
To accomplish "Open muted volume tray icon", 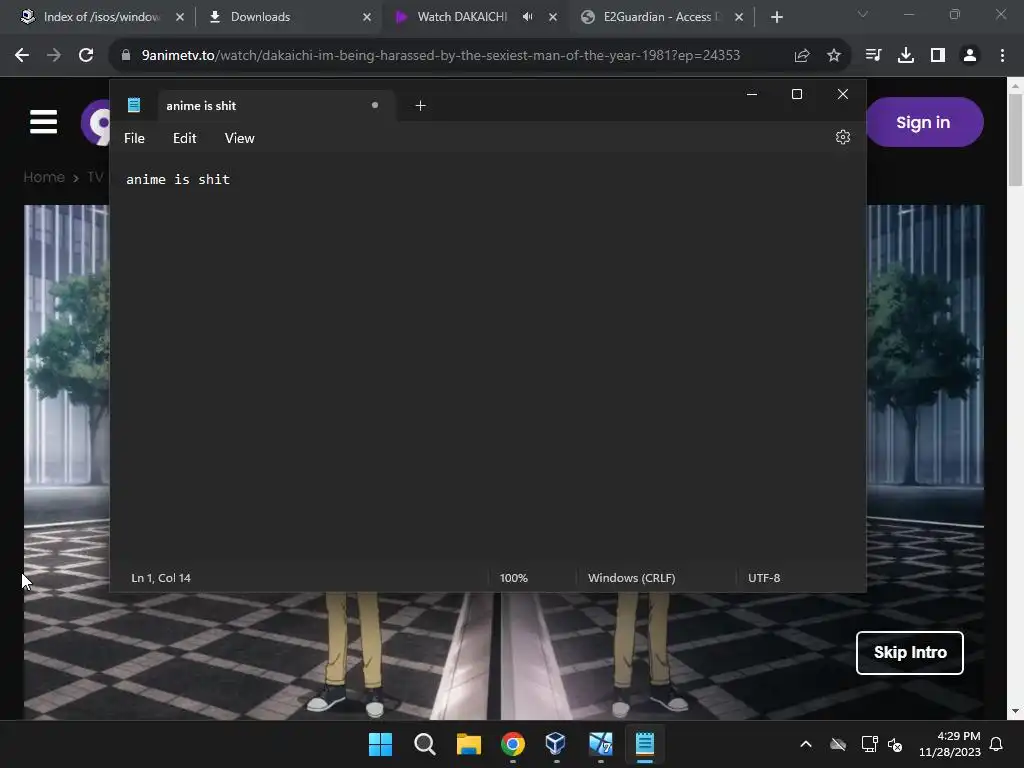I will (x=895, y=744).
